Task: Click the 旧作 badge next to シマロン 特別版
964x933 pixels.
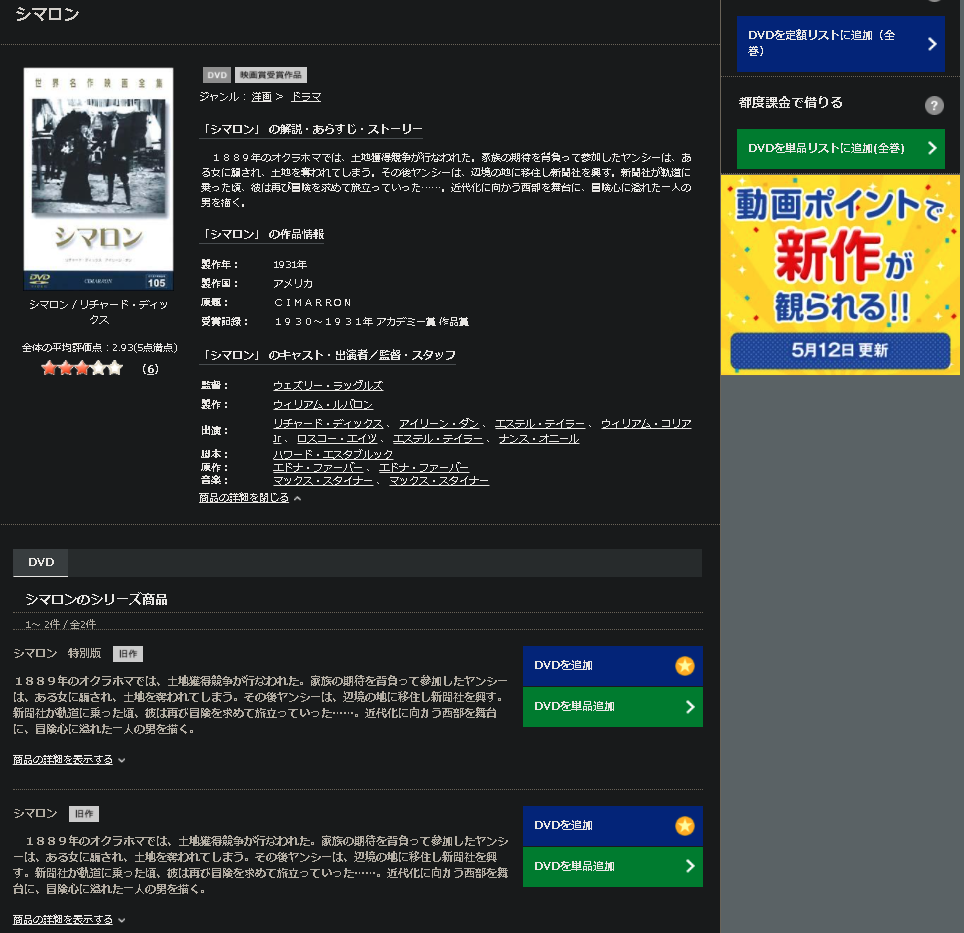Action: (128, 654)
